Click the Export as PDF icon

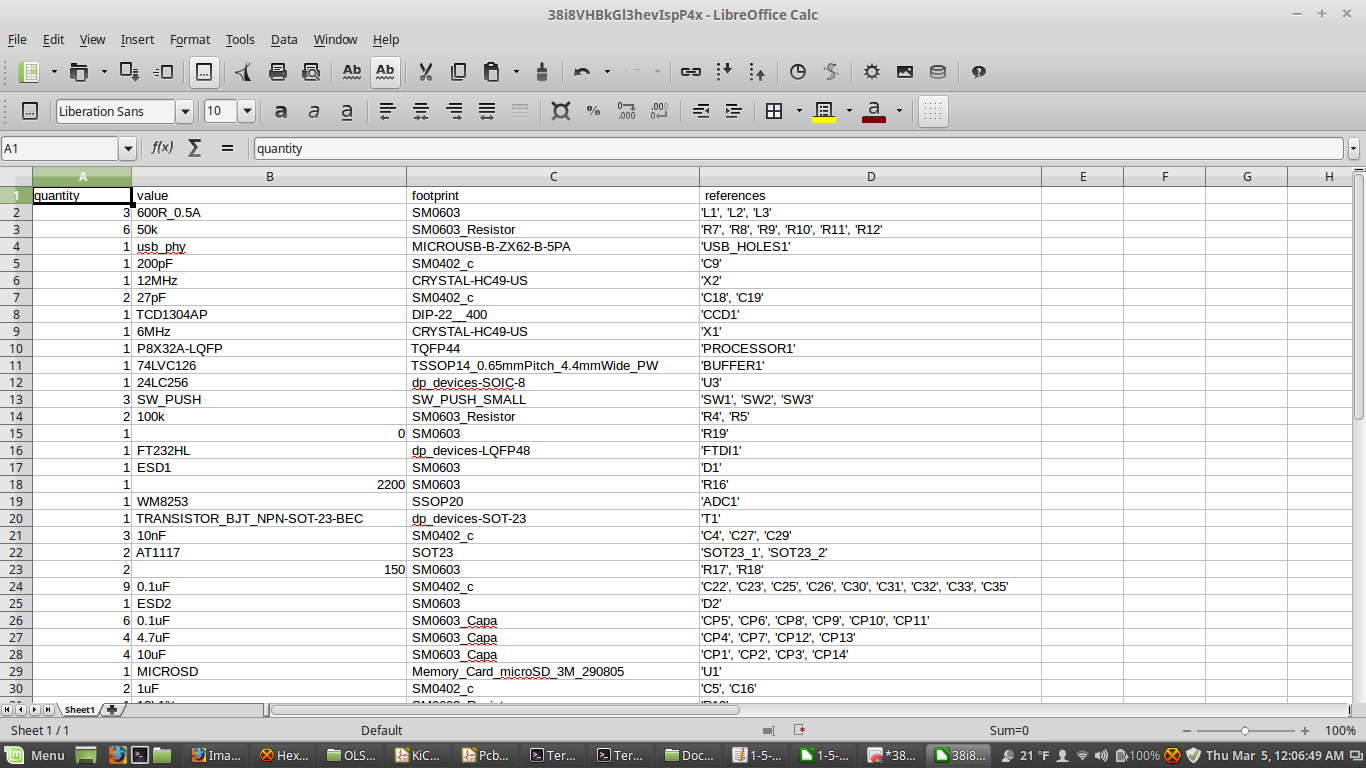[x=243, y=72]
